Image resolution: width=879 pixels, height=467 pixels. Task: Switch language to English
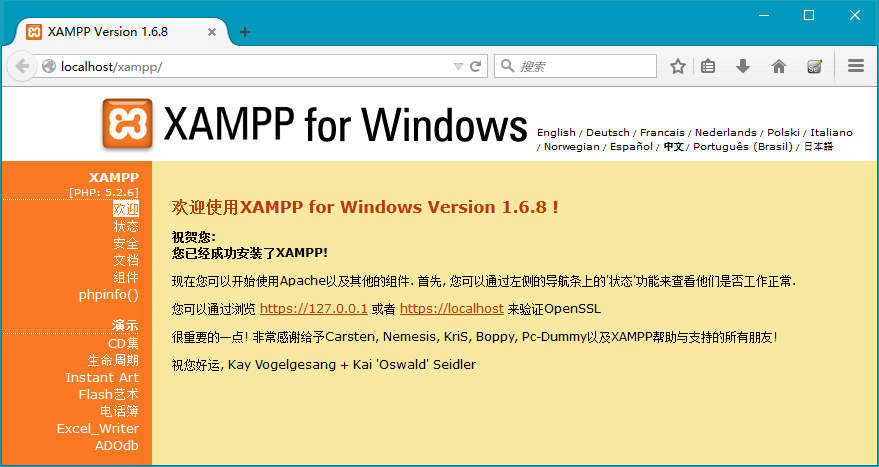[x=556, y=132]
